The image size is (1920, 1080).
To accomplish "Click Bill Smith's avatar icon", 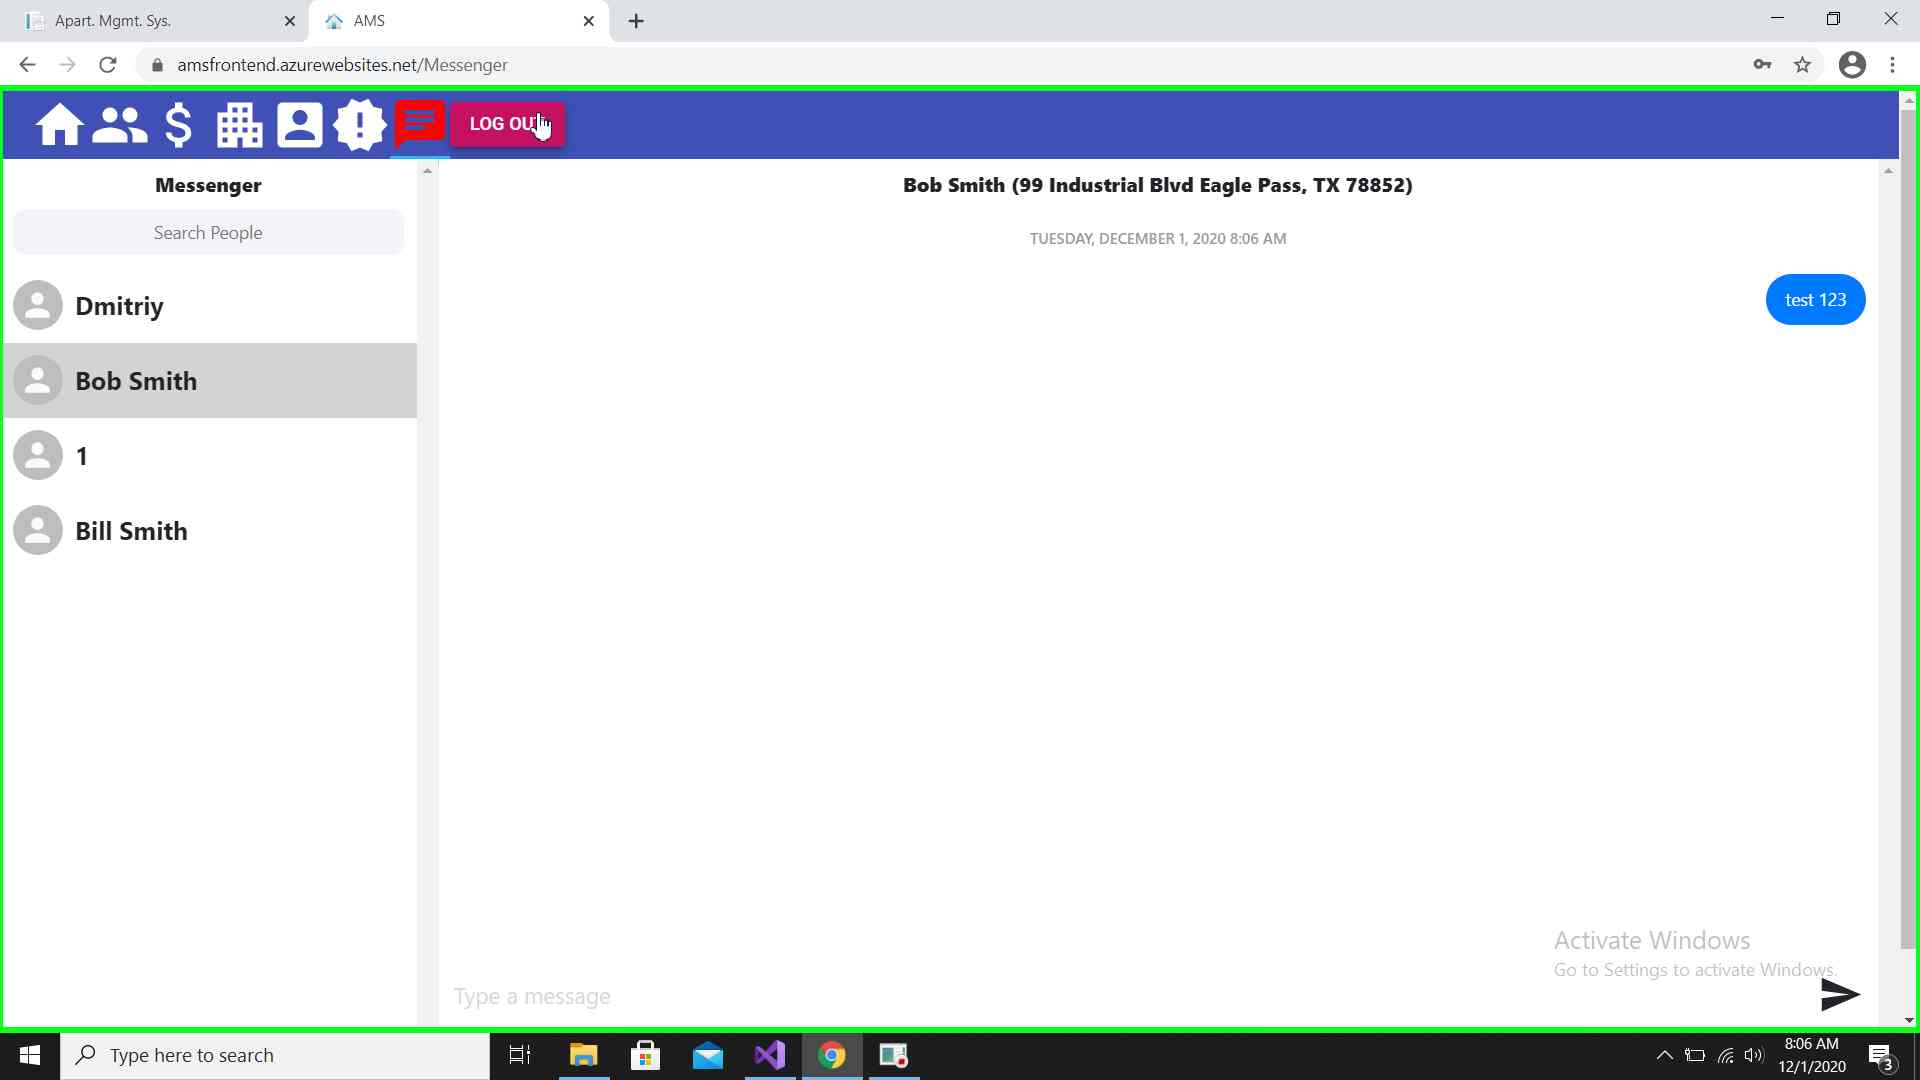I will pos(38,531).
